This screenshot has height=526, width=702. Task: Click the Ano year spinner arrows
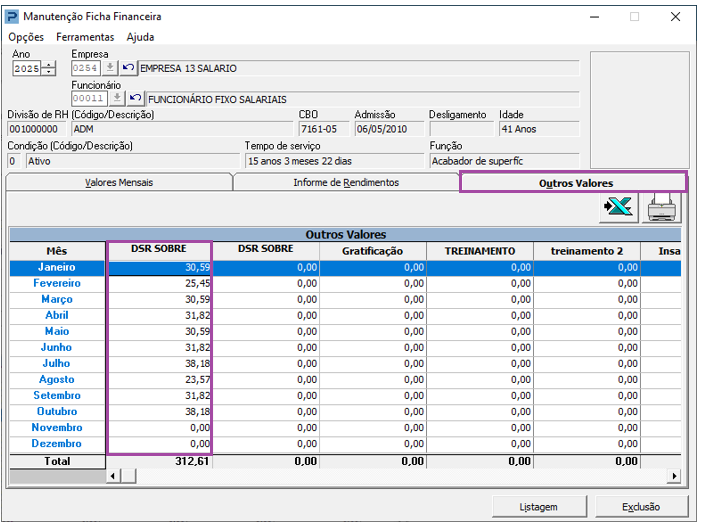click(49, 69)
